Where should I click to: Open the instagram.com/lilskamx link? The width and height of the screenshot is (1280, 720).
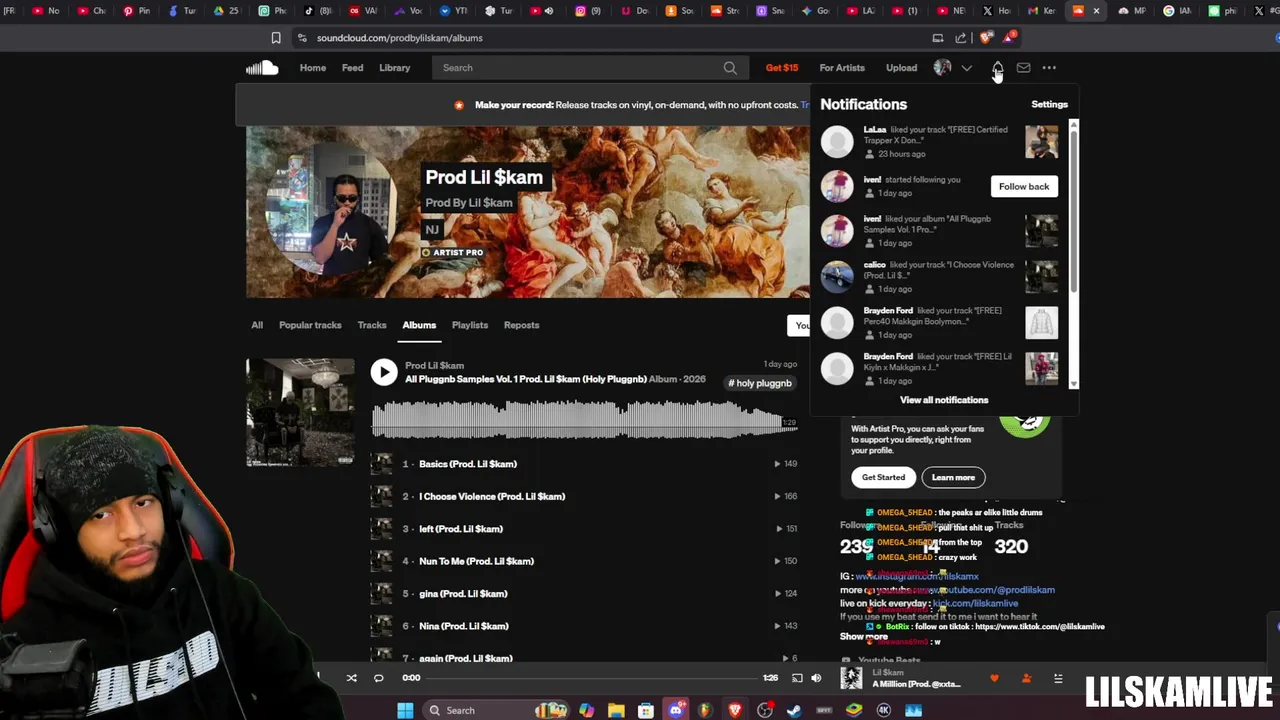coord(917,577)
